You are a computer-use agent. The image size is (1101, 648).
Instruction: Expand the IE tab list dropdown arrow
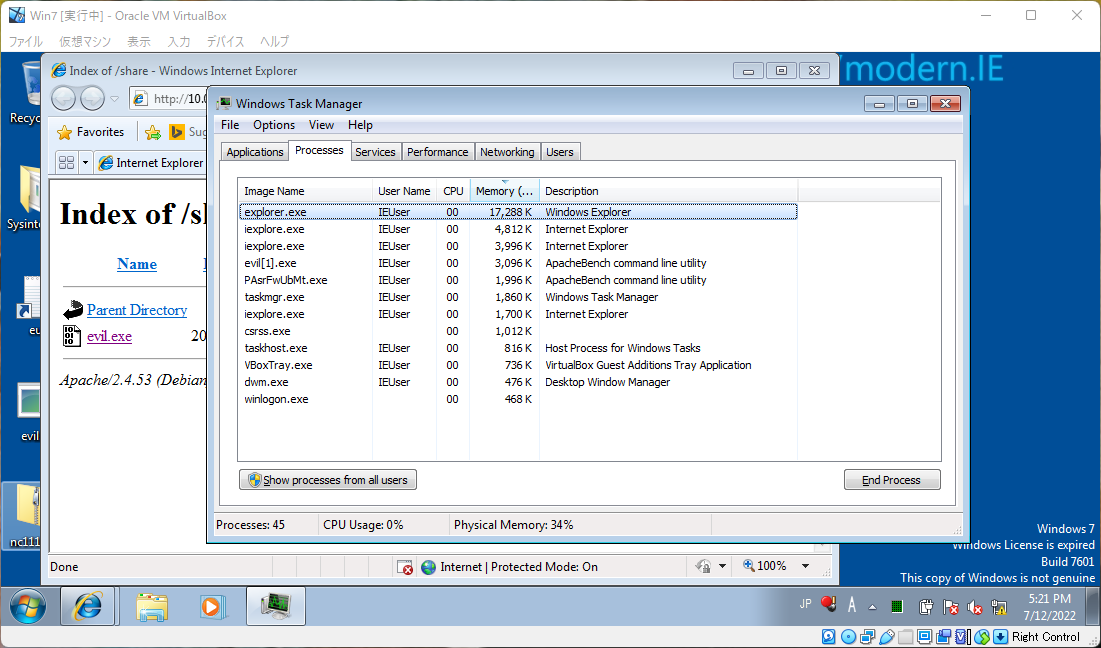[x=86, y=163]
